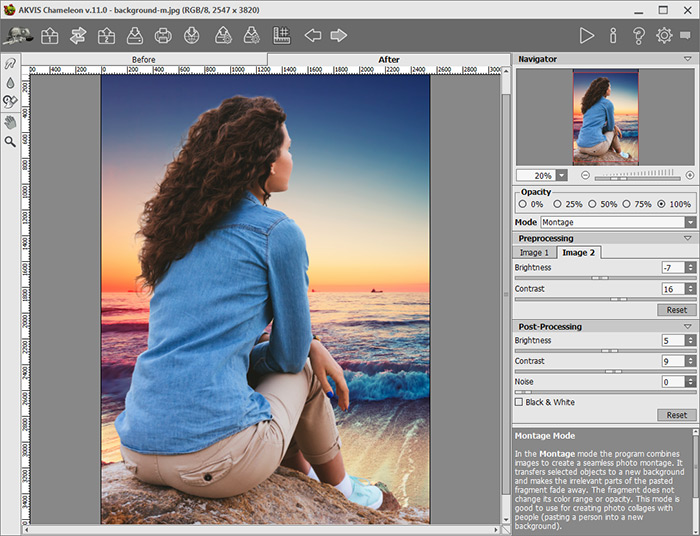Image resolution: width=700 pixels, height=536 pixels.
Task: Click the canvas horizontal scrollbar
Action: click(x=263, y=530)
